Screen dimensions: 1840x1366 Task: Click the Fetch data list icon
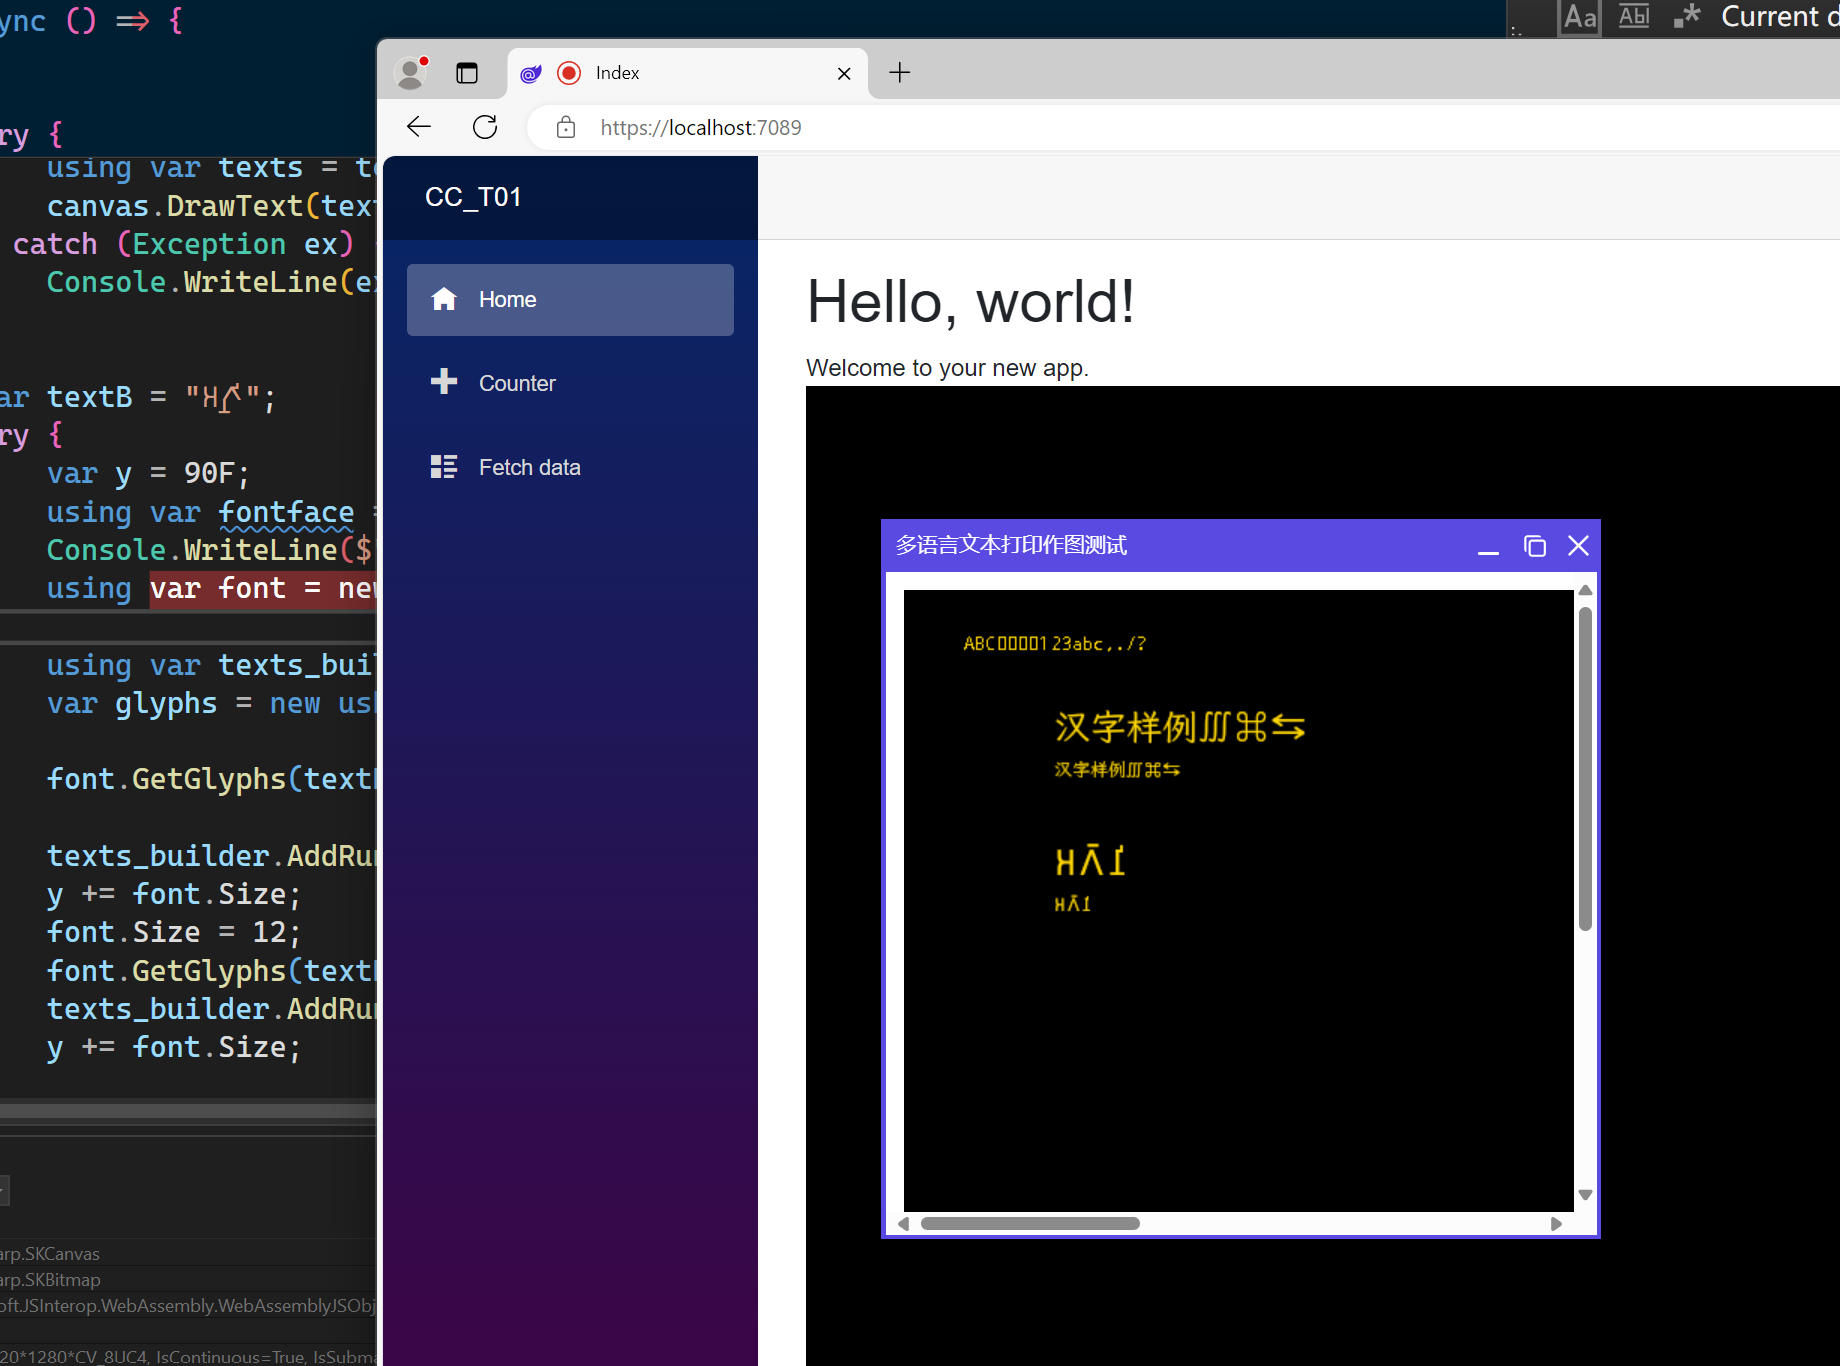click(444, 466)
